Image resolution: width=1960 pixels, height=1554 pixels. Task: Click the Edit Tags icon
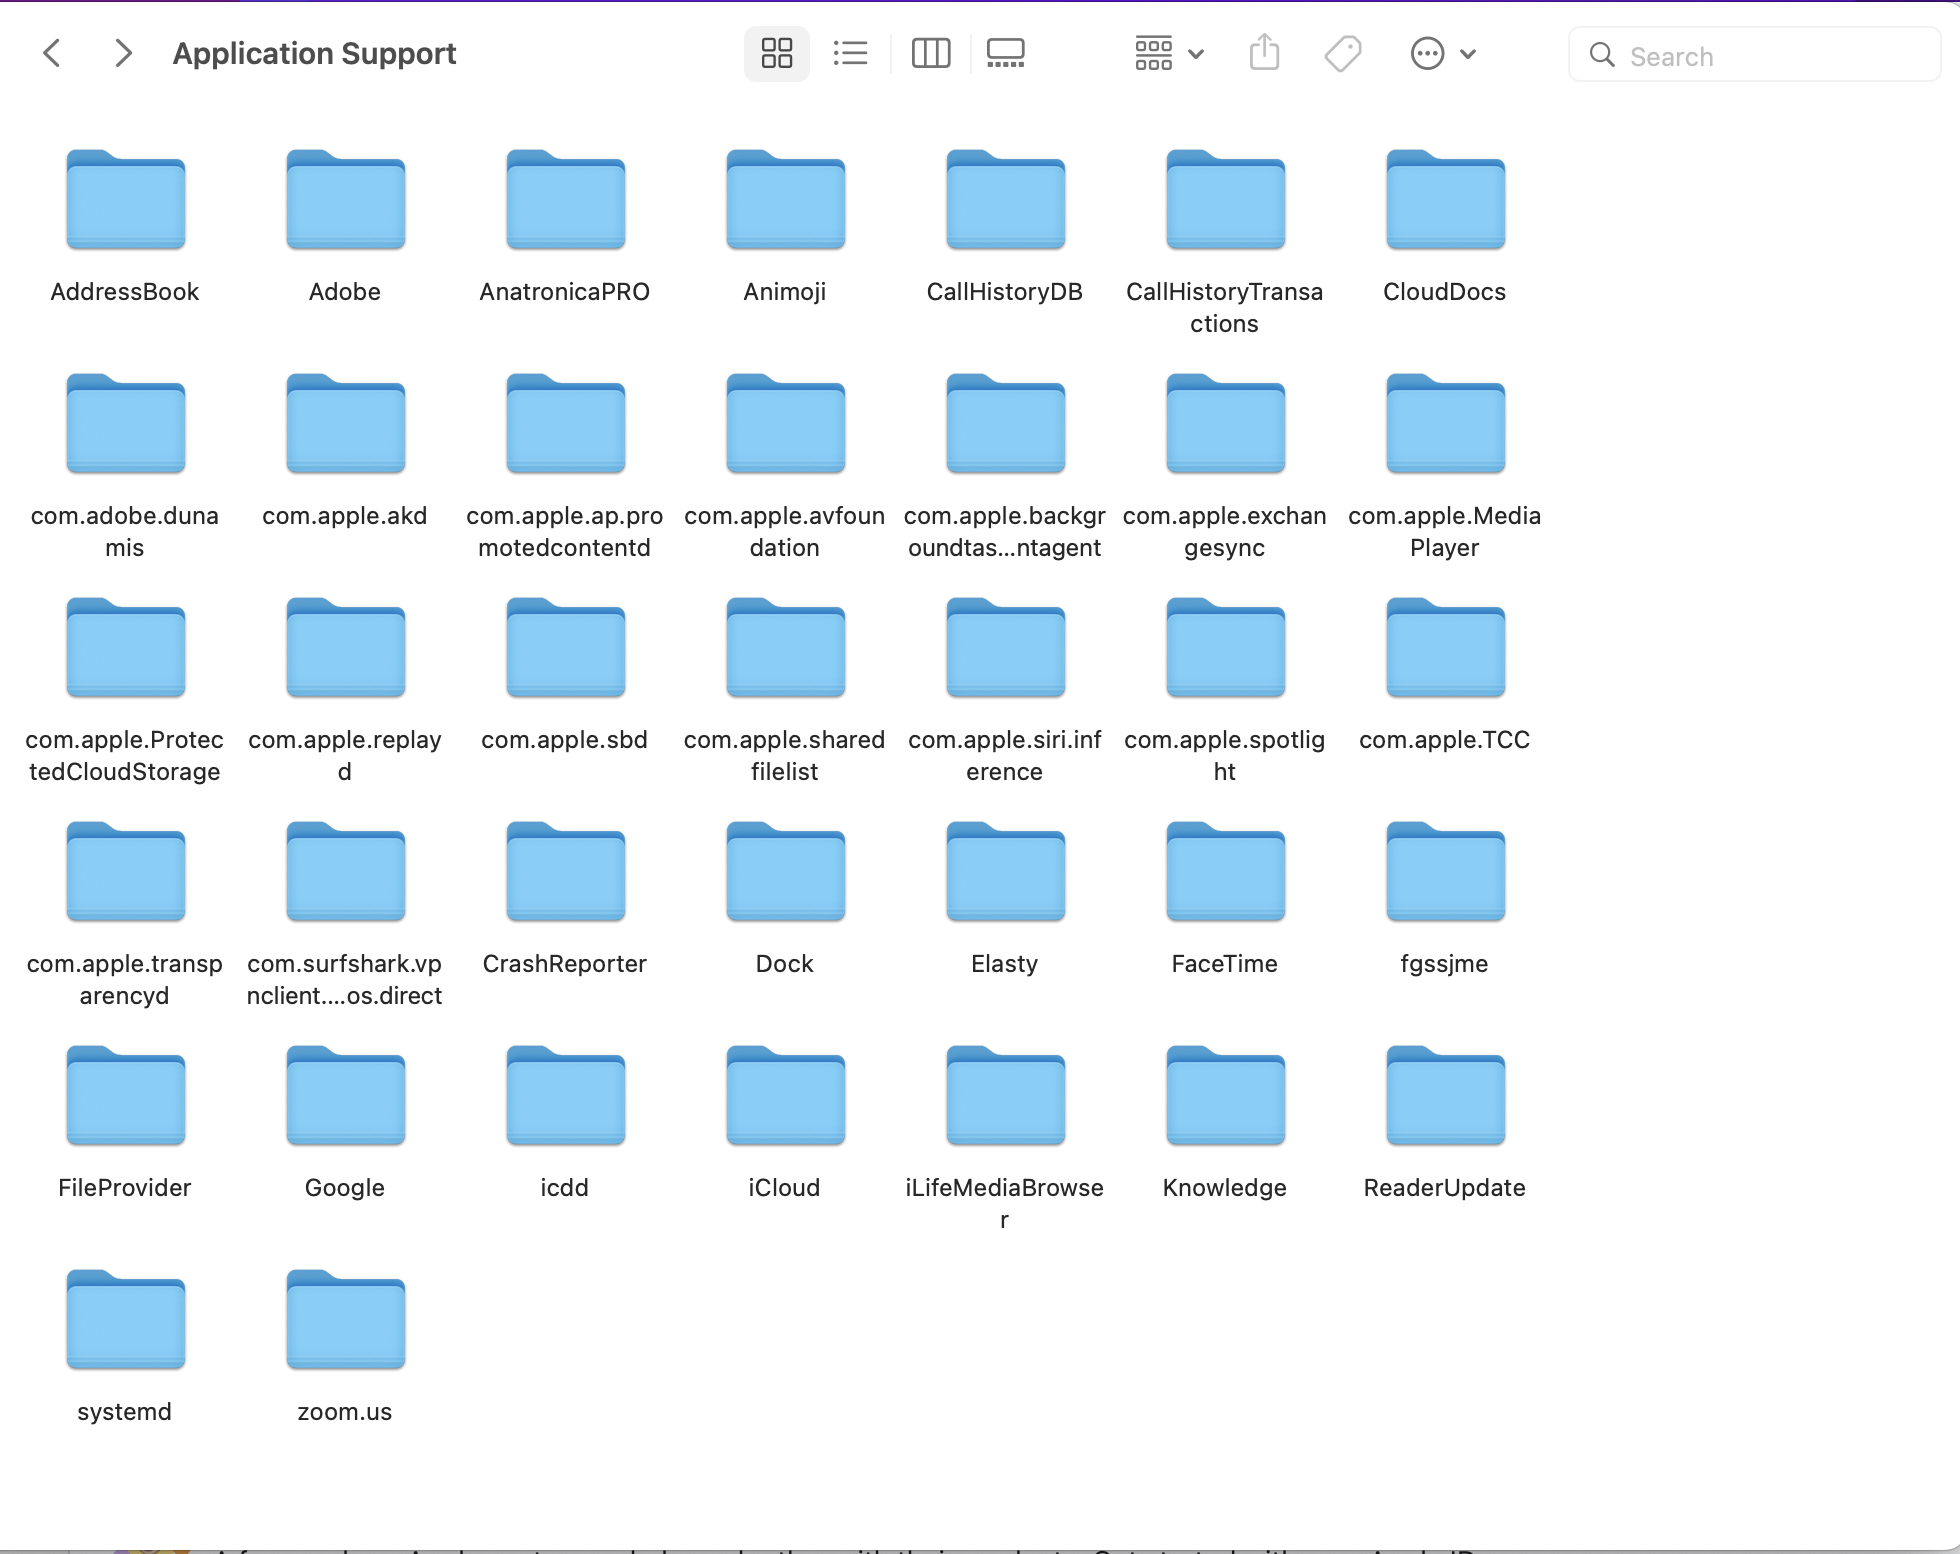1342,53
